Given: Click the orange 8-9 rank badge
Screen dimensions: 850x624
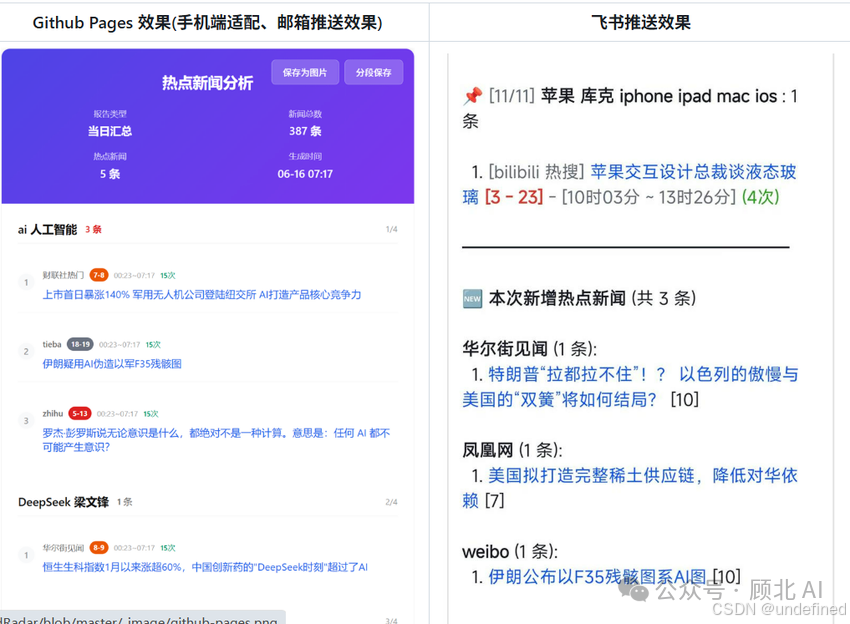Looking at the screenshot, I should pos(99,548).
